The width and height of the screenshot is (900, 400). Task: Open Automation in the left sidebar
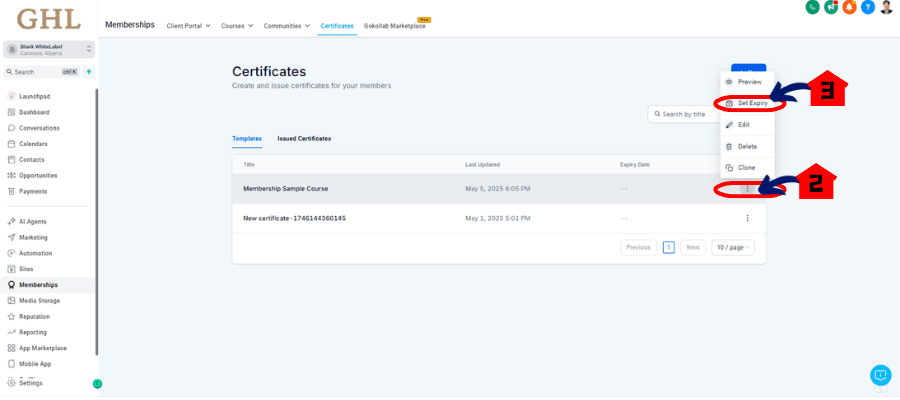35,253
